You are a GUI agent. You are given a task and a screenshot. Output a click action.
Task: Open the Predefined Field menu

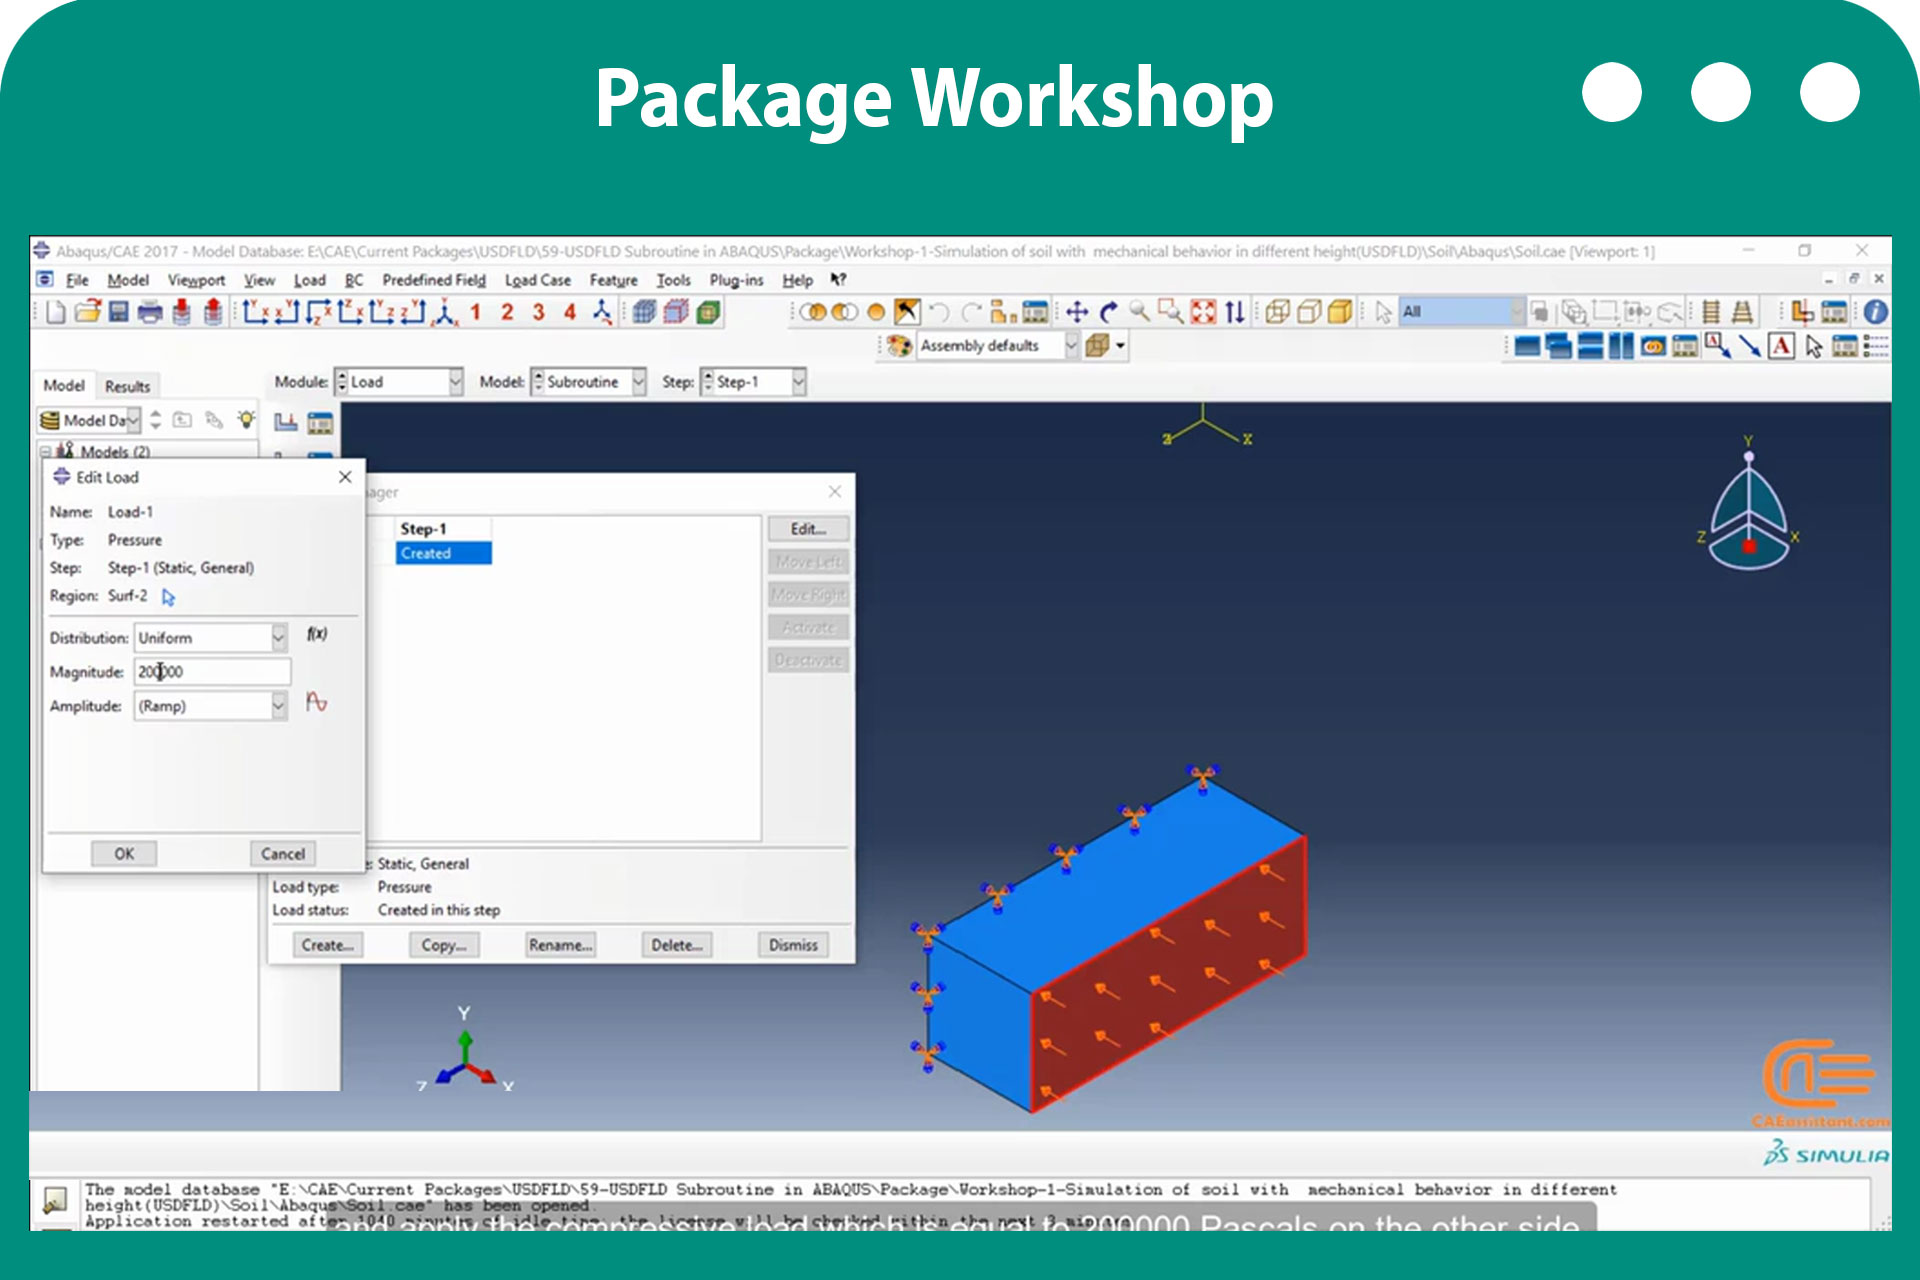pyautogui.click(x=434, y=281)
